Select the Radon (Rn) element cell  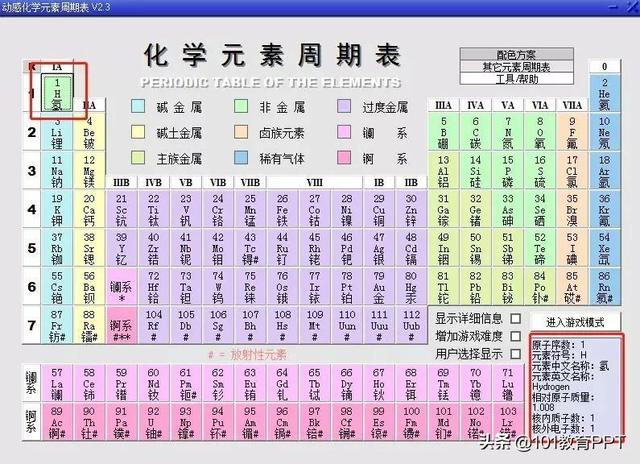[603, 287]
